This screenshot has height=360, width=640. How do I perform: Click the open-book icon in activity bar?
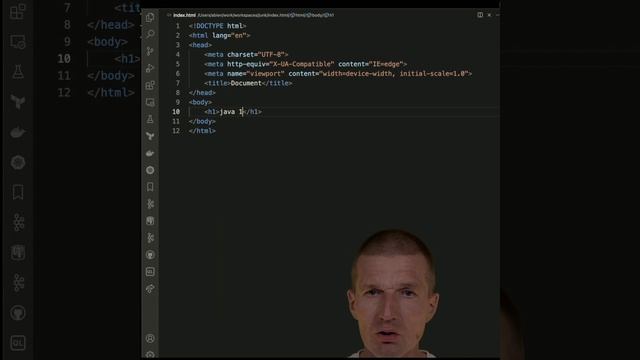(150, 221)
